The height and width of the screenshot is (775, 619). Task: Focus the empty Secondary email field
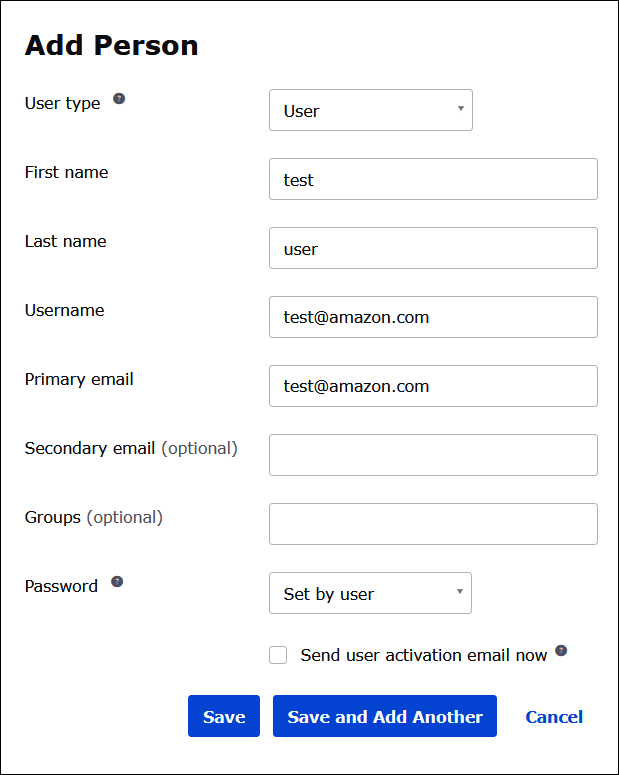click(433, 455)
